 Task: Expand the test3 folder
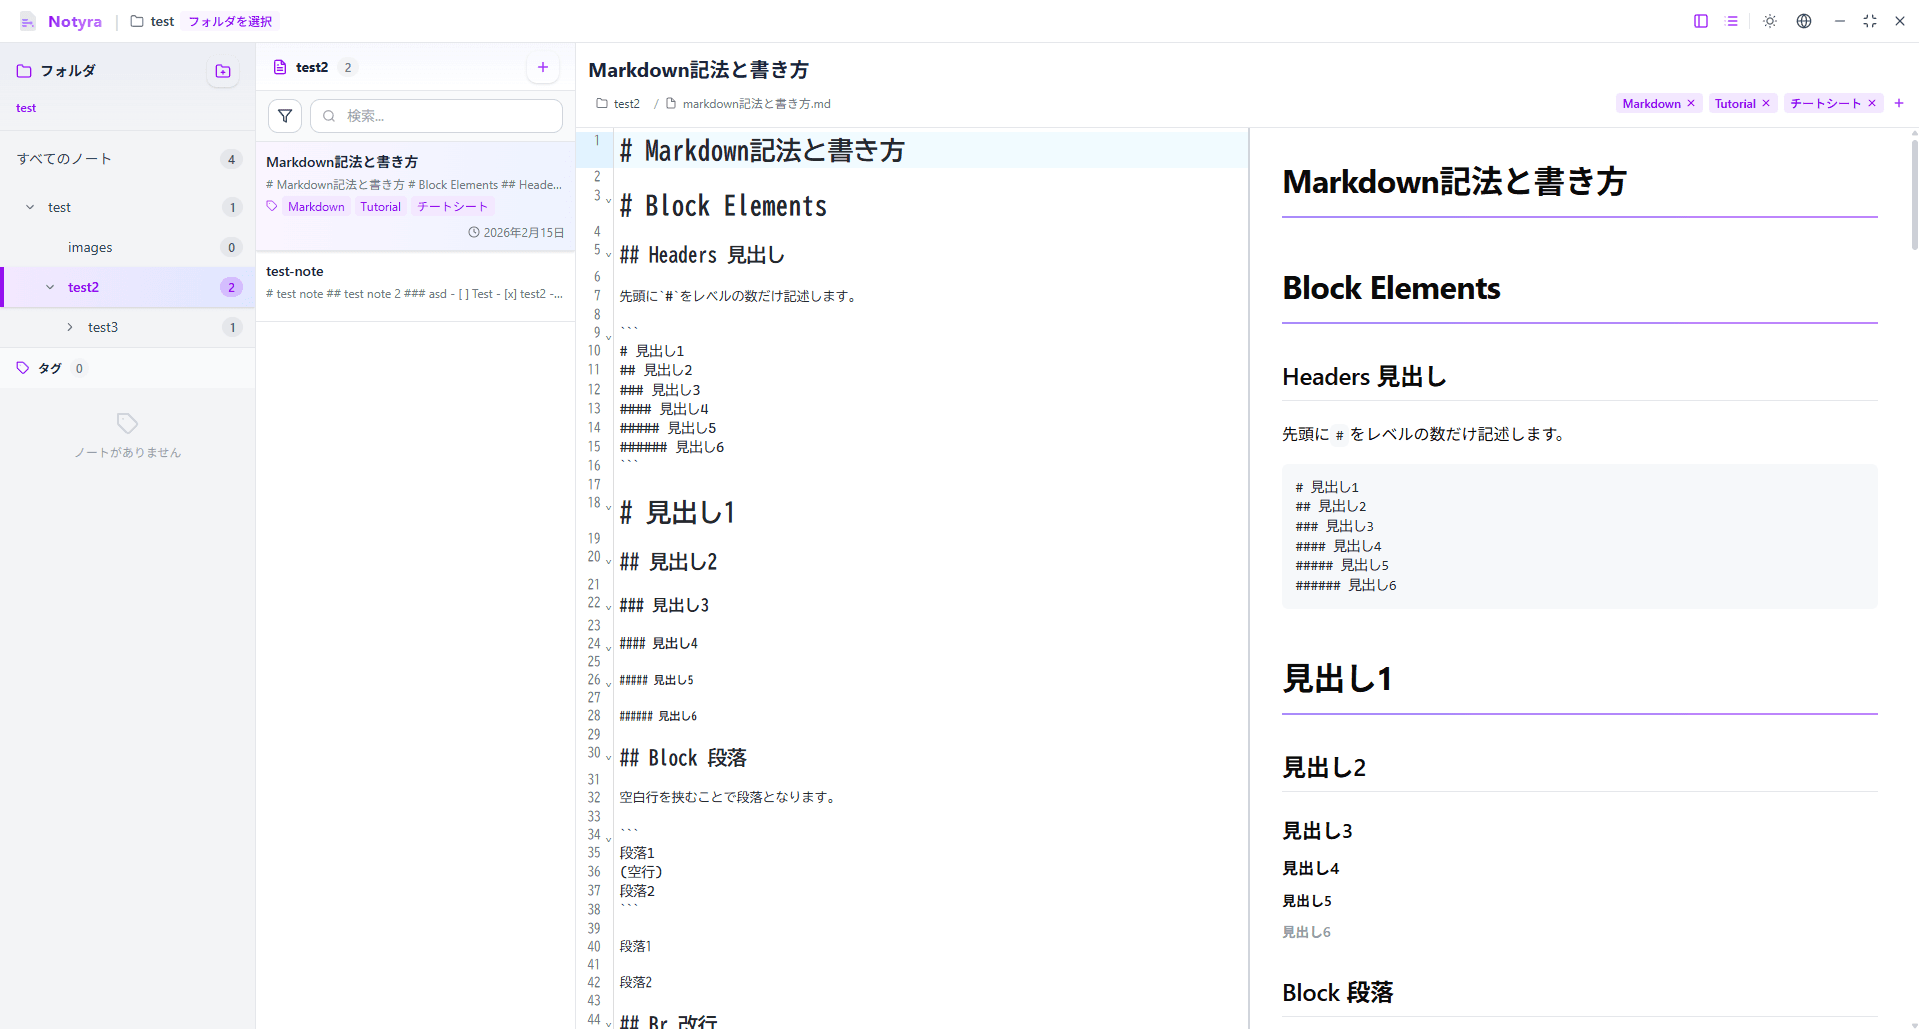[70, 327]
